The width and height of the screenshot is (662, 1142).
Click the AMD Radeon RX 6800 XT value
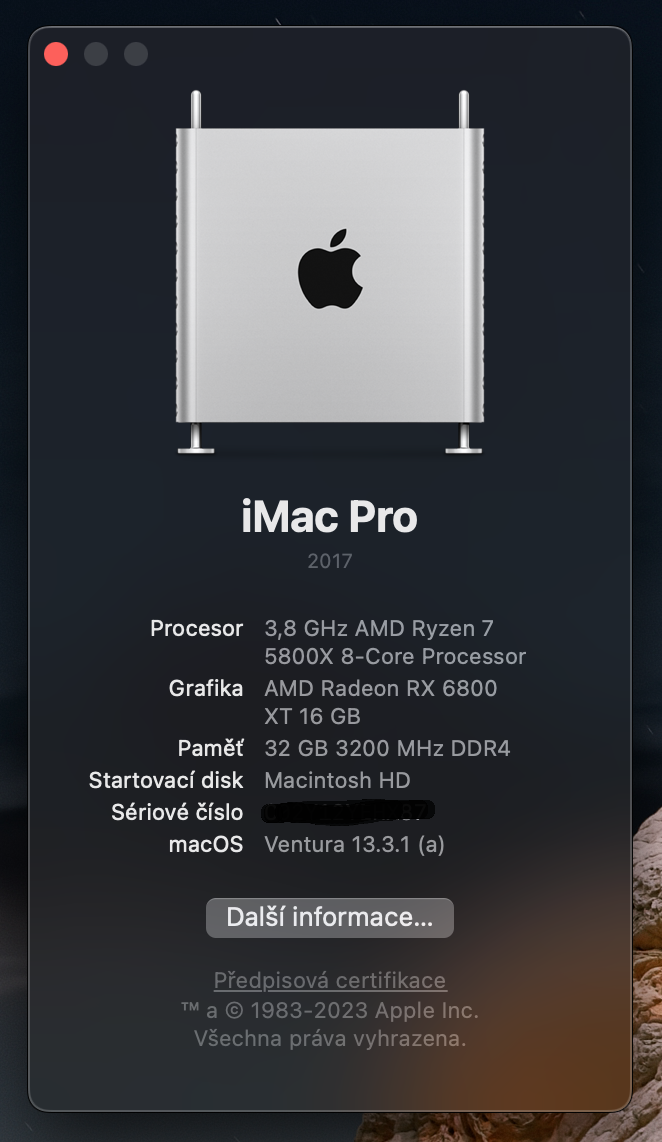tap(381, 702)
